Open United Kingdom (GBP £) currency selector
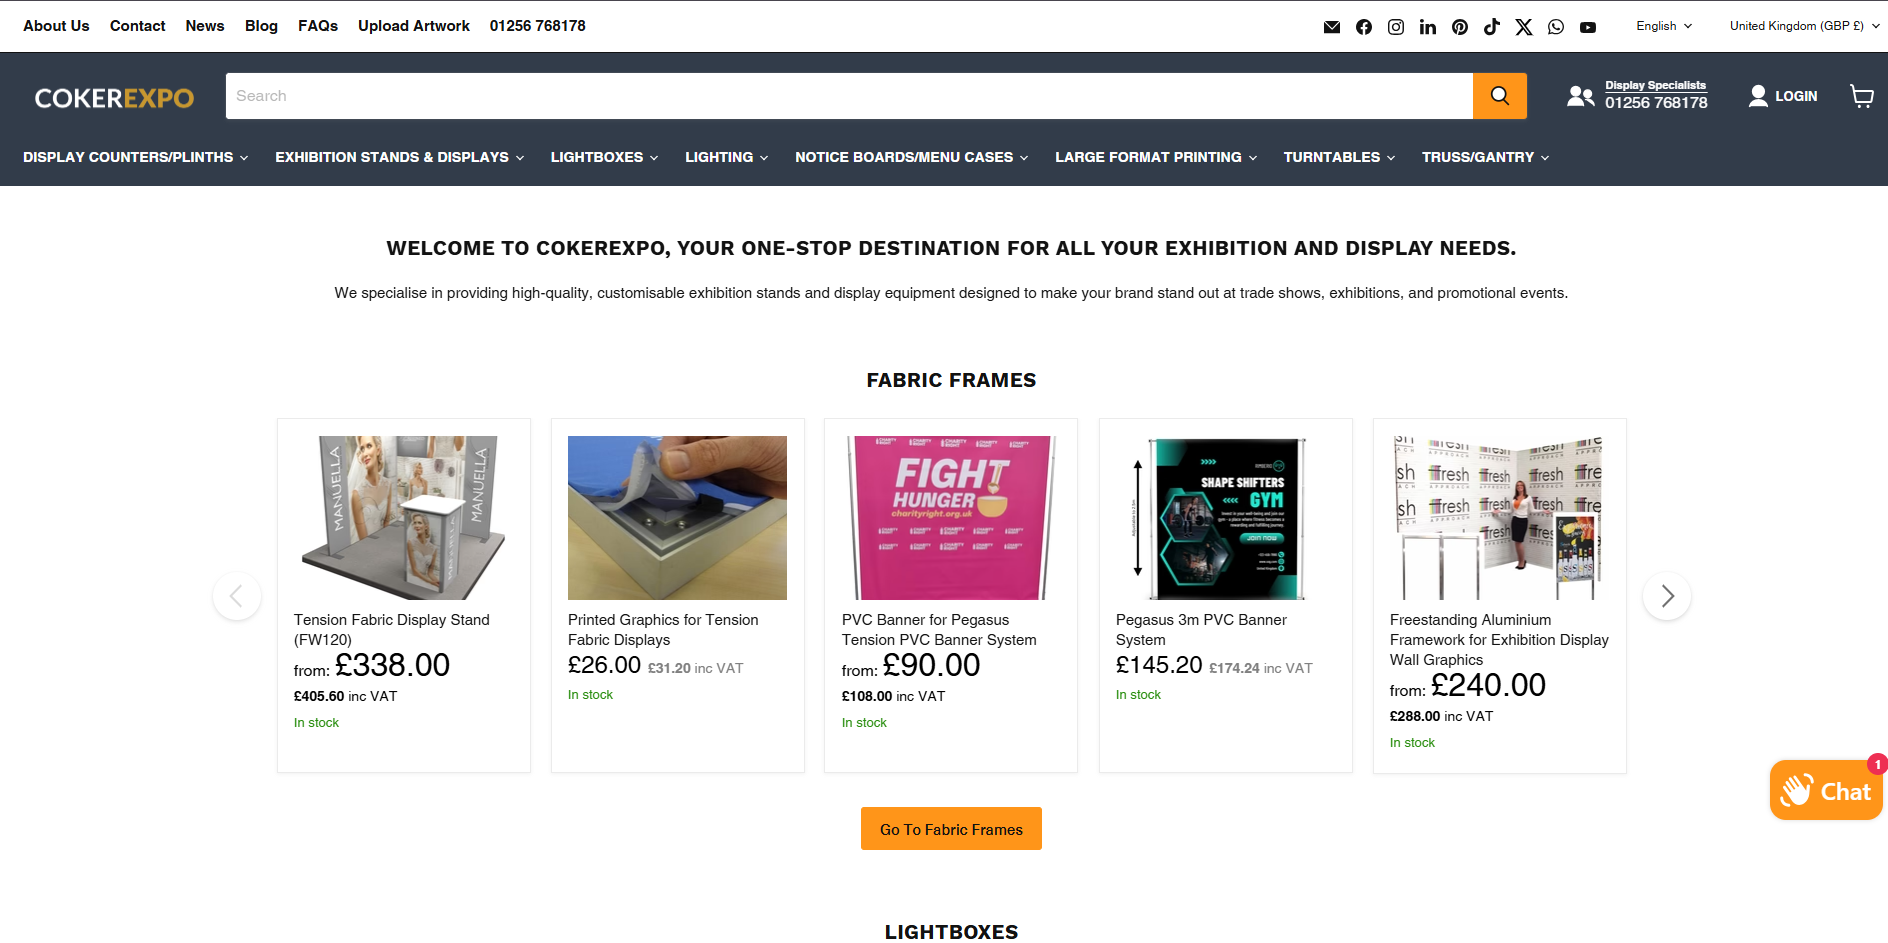The image size is (1888, 943). coord(1804,26)
